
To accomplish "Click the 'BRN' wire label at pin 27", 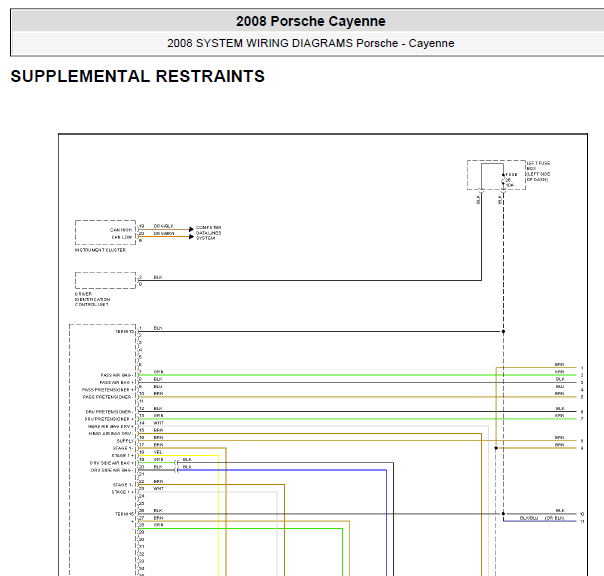I will pyautogui.click(x=158, y=518).
